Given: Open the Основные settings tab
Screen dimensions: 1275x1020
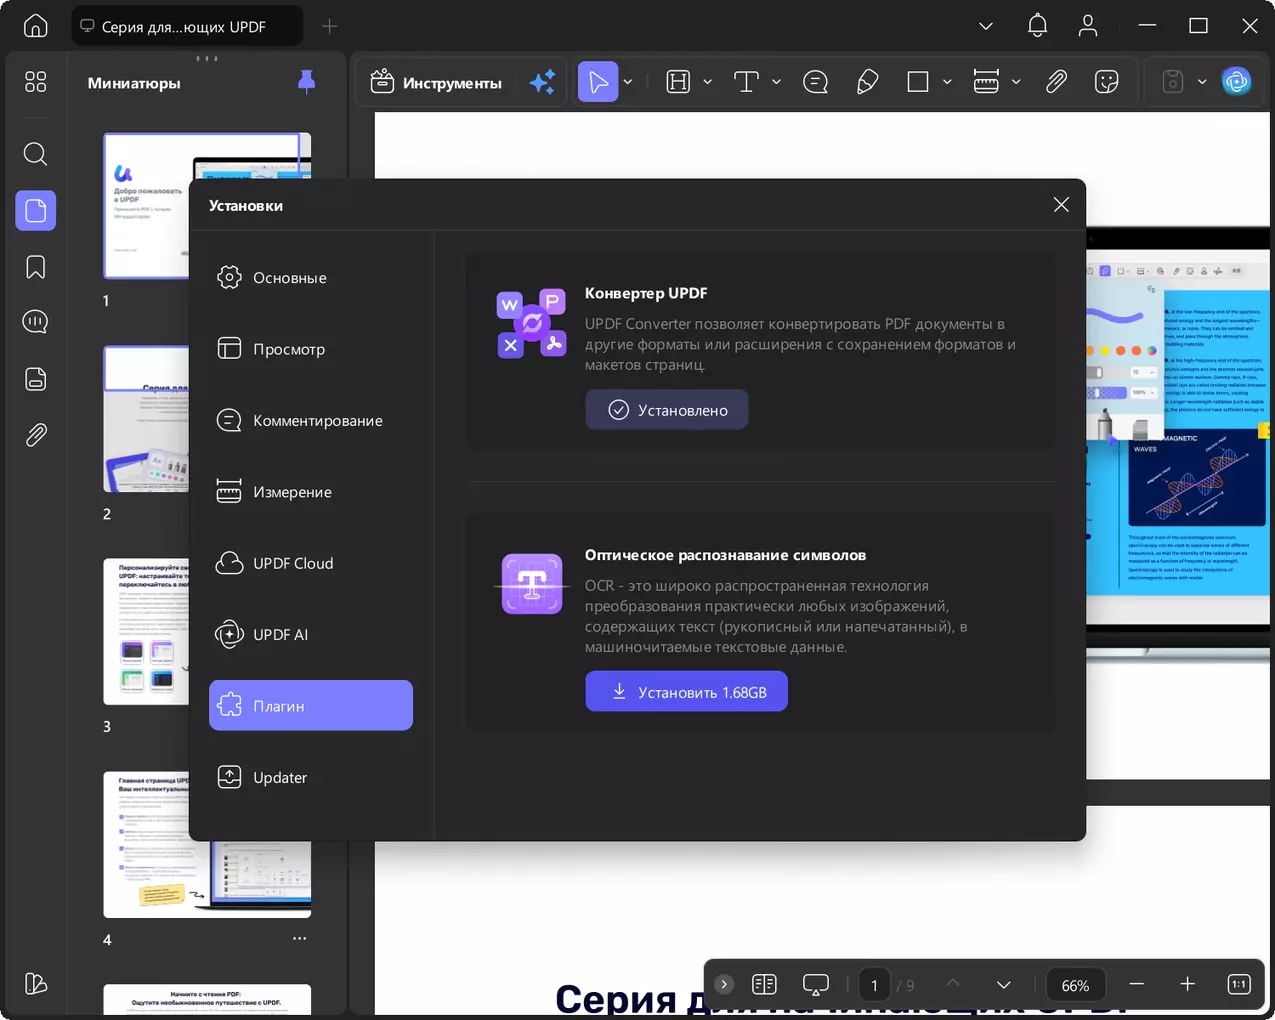Looking at the screenshot, I should [x=311, y=278].
